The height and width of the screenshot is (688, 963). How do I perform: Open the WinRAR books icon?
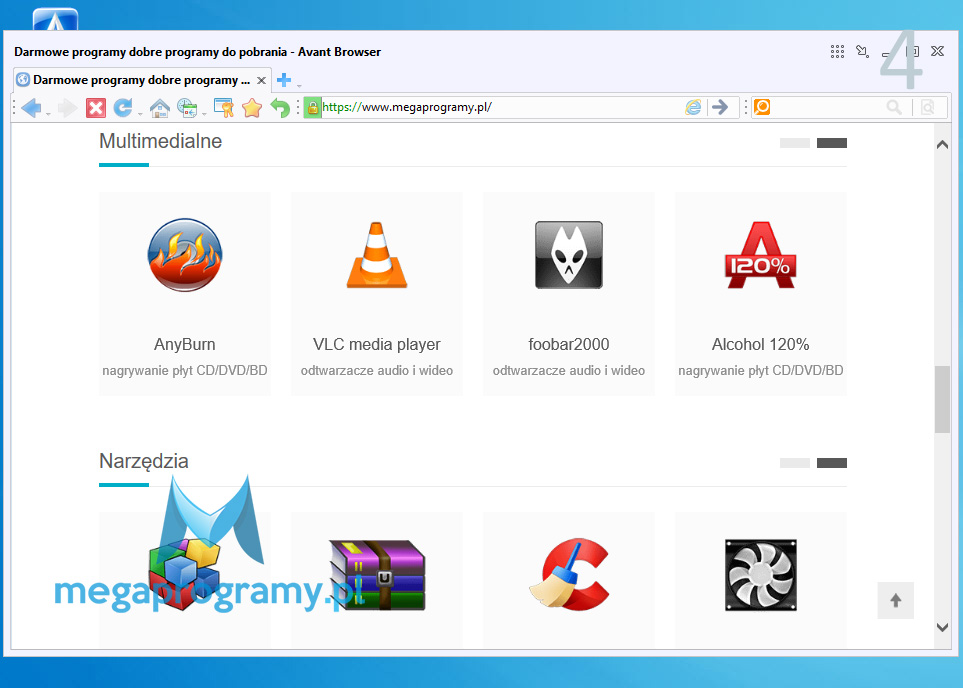[377, 575]
